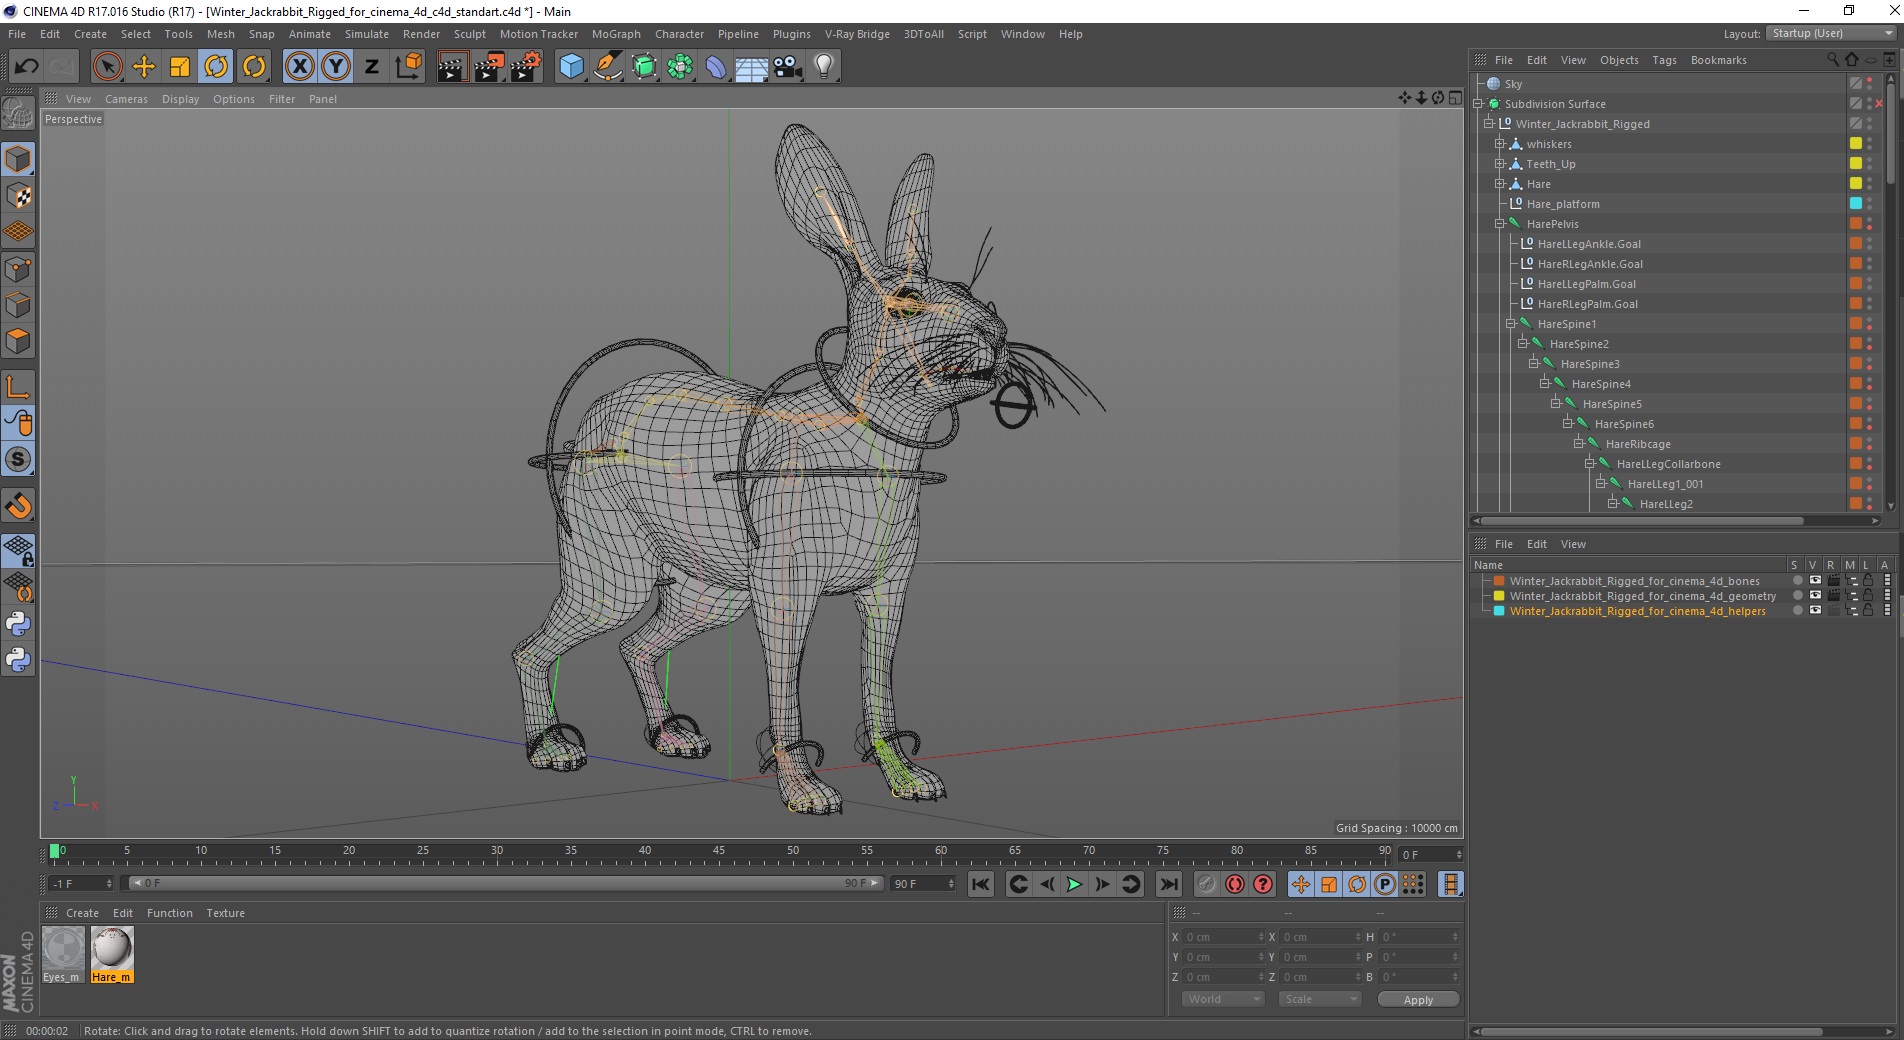Add a light object
Screen dimensions: 1904x1040
click(x=824, y=67)
